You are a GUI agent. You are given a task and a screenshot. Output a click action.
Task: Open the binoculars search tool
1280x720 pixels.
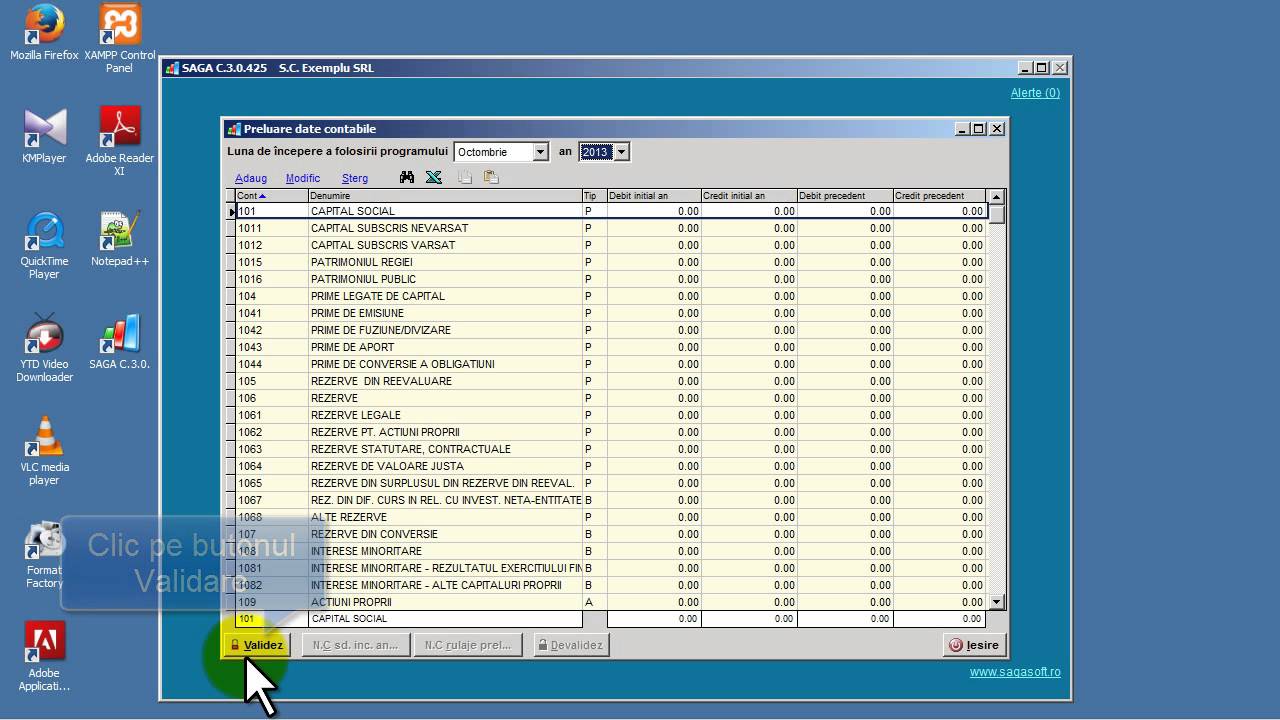[406, 177]
